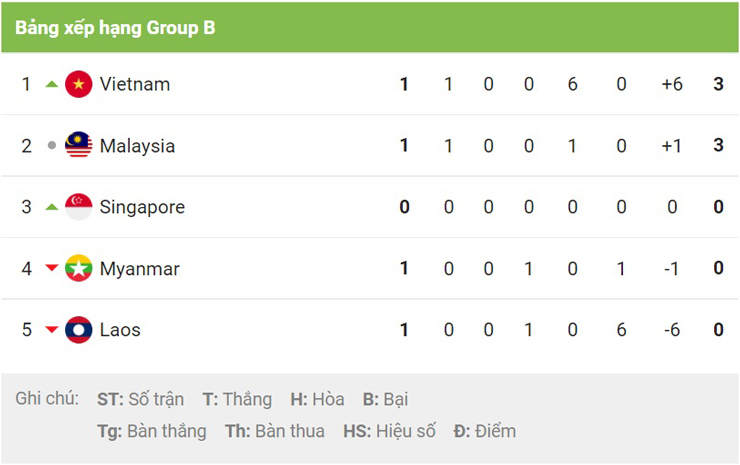This screenshot has height=465, width=740.
Task: Click Laos's red down-arrow rank indicator
Action: point(52,330)
